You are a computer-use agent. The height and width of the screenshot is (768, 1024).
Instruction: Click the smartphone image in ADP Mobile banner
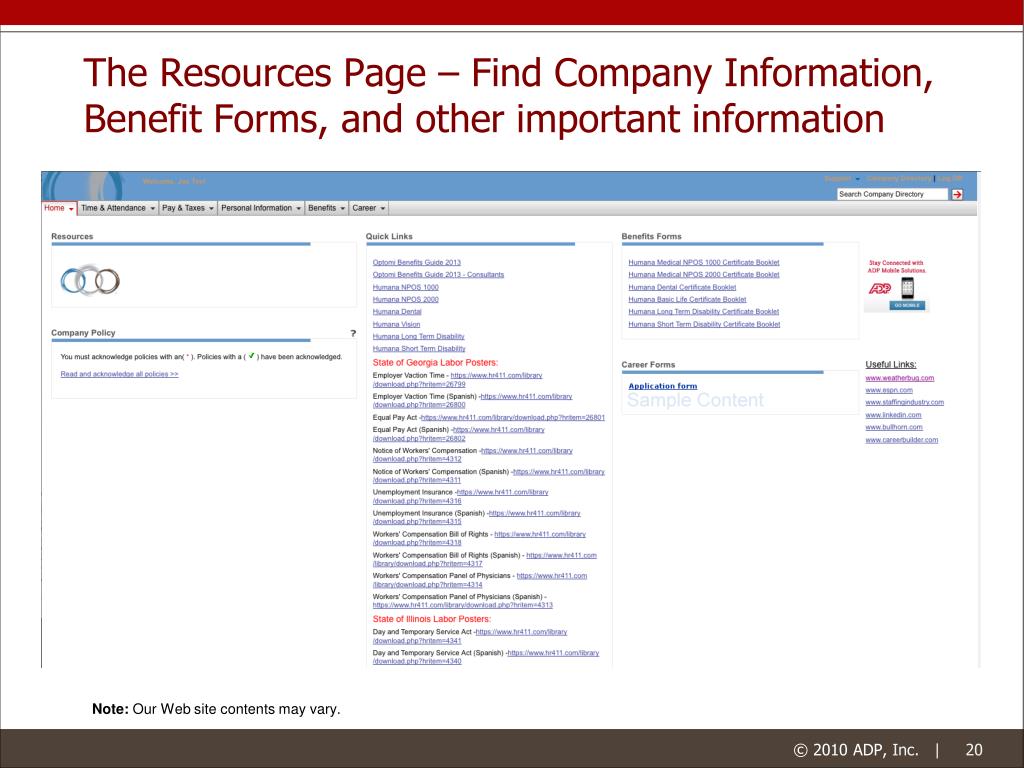(907, 287)
